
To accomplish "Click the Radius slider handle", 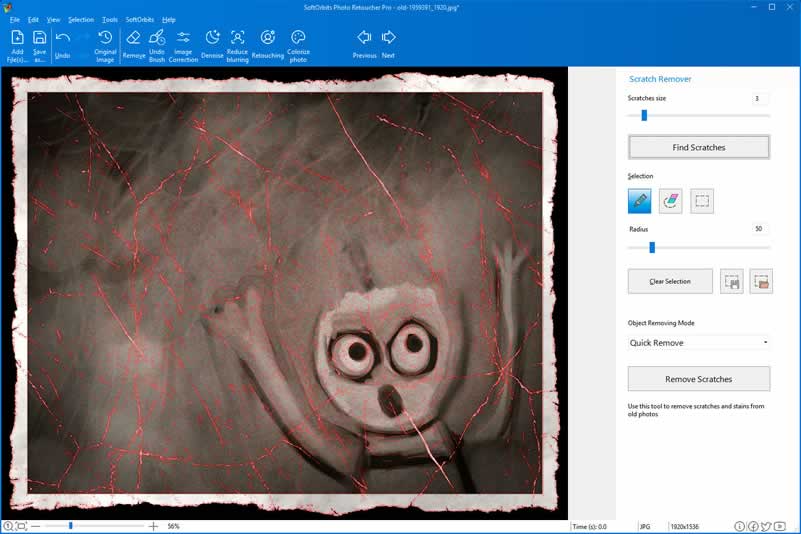I will (x=652, y=247).
